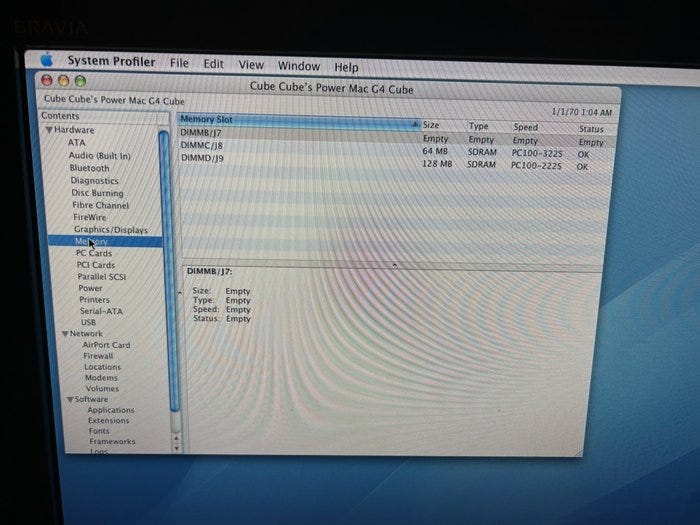Click the PC100-222S speed value
Screen dimensions: 700x525
coord(536,166)
